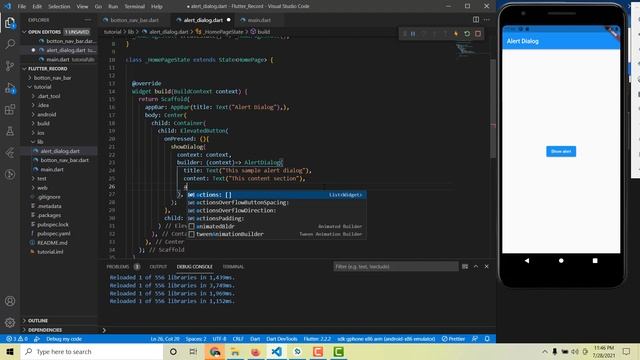640x360 pixels.
Task: Click the Windows search box
Action: click(92, 351)
